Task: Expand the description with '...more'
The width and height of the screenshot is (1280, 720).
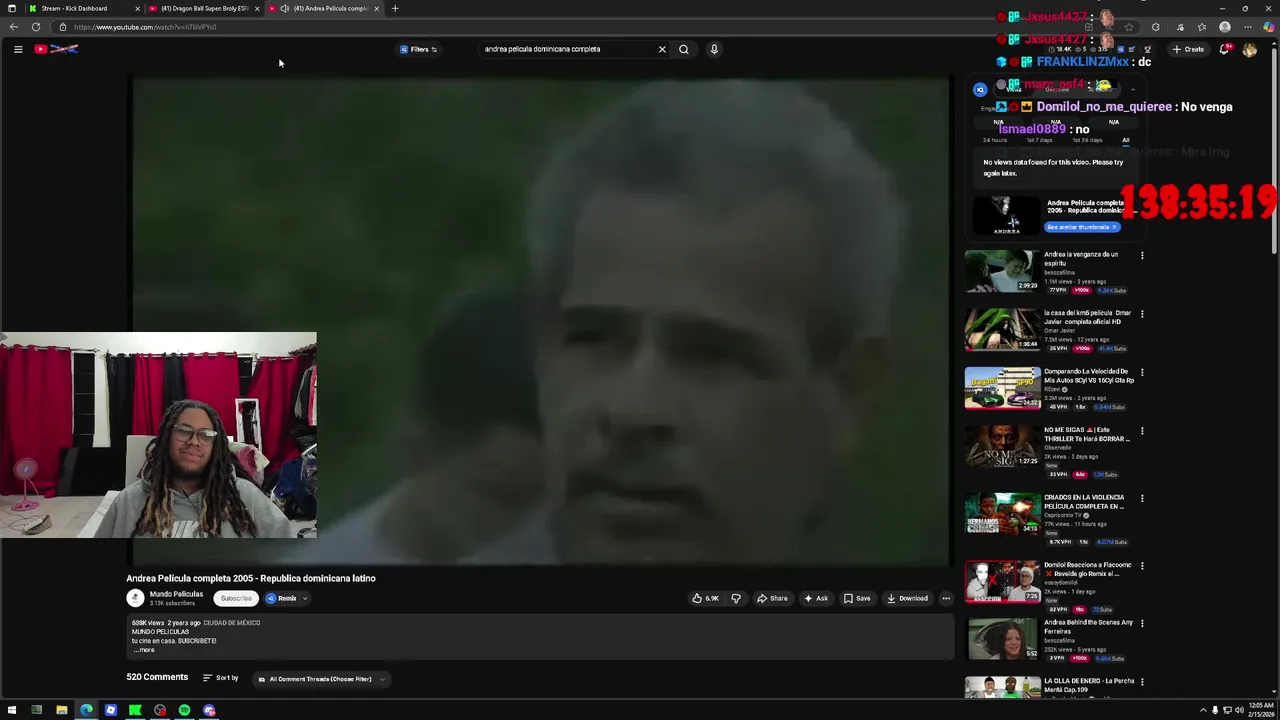Action: click(144, 650)
